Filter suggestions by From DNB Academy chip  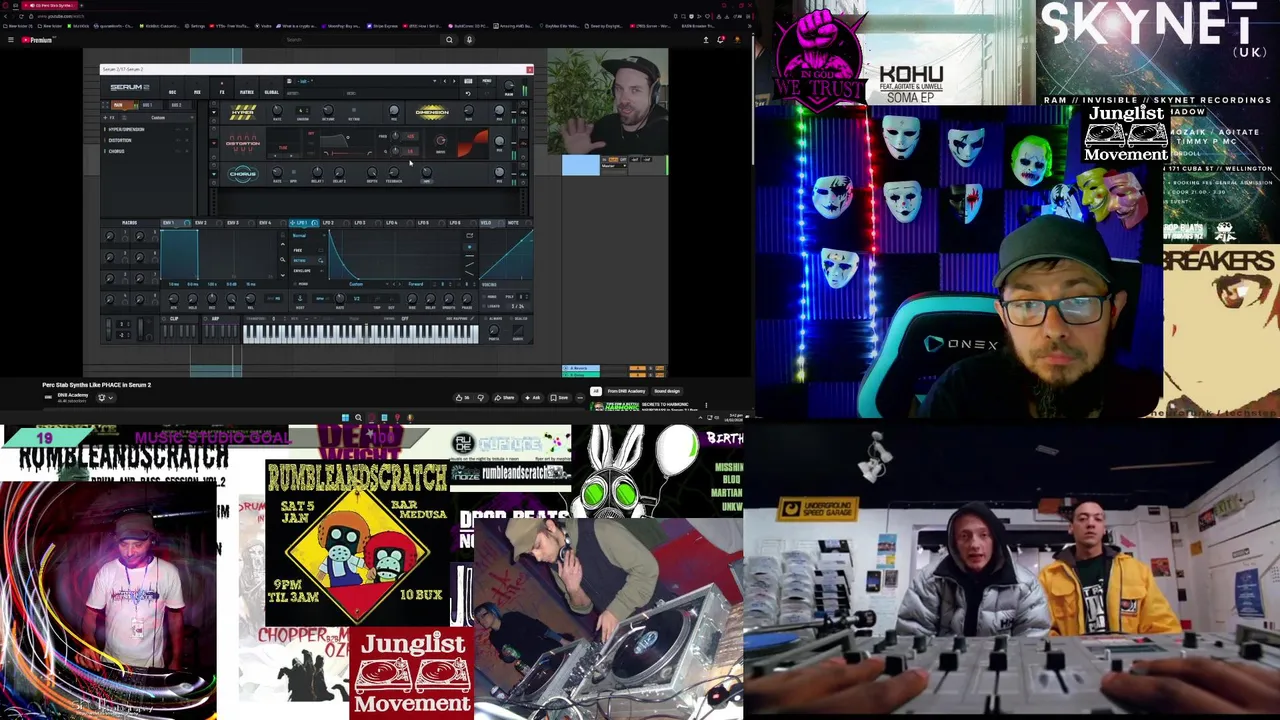pos(626,391)
